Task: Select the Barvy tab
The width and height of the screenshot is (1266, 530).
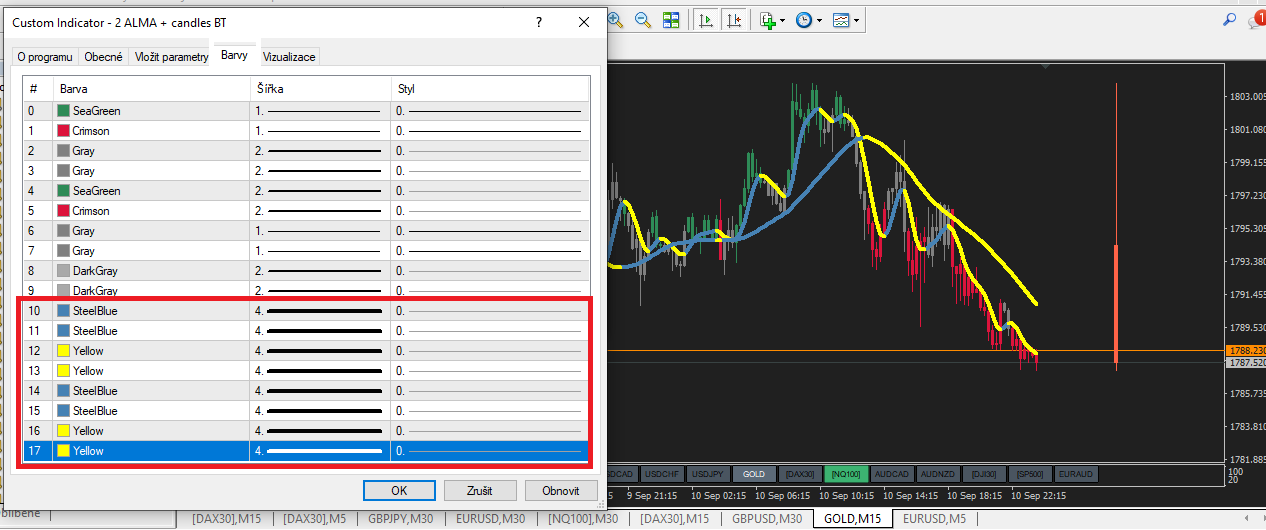Action: 235,56
